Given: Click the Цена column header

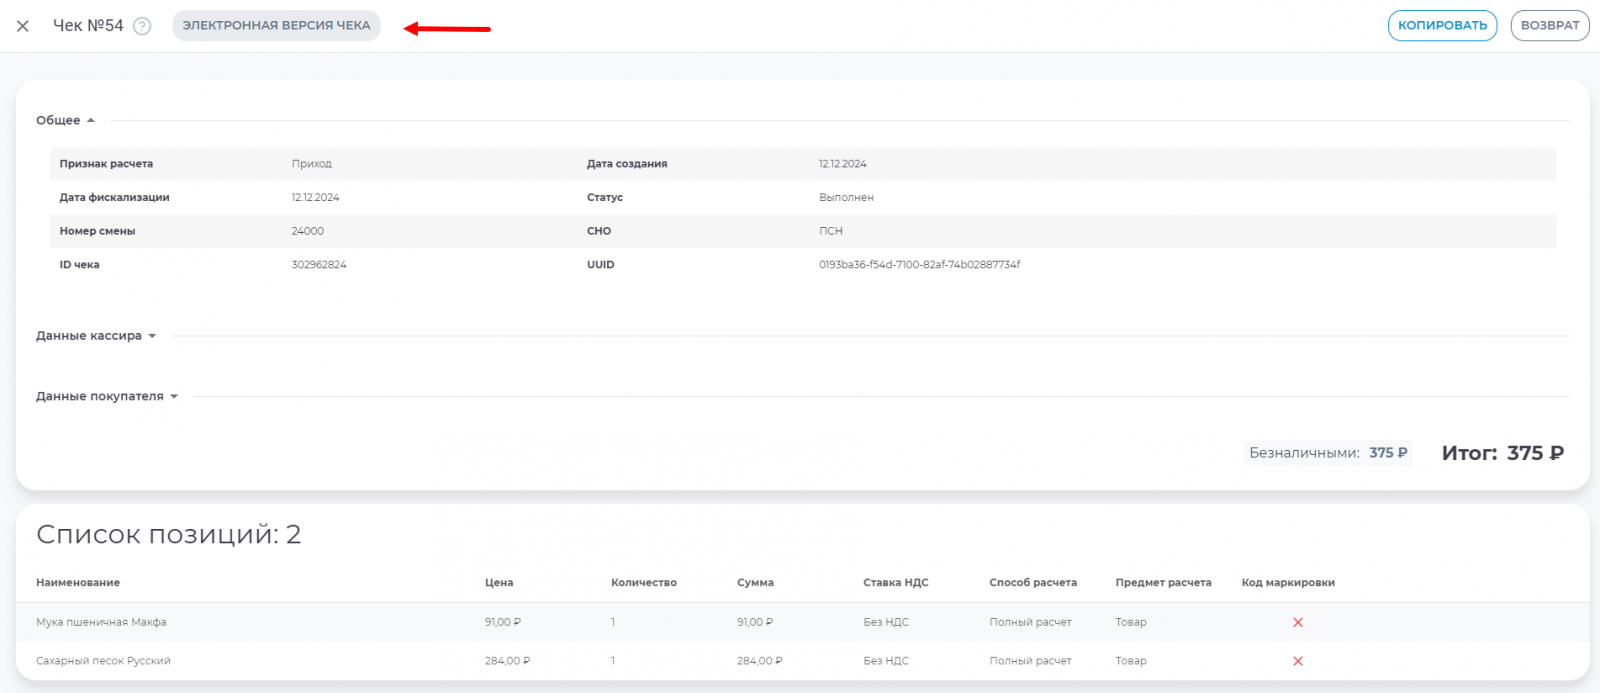Looking at the screenshot, I should [499, 583].
